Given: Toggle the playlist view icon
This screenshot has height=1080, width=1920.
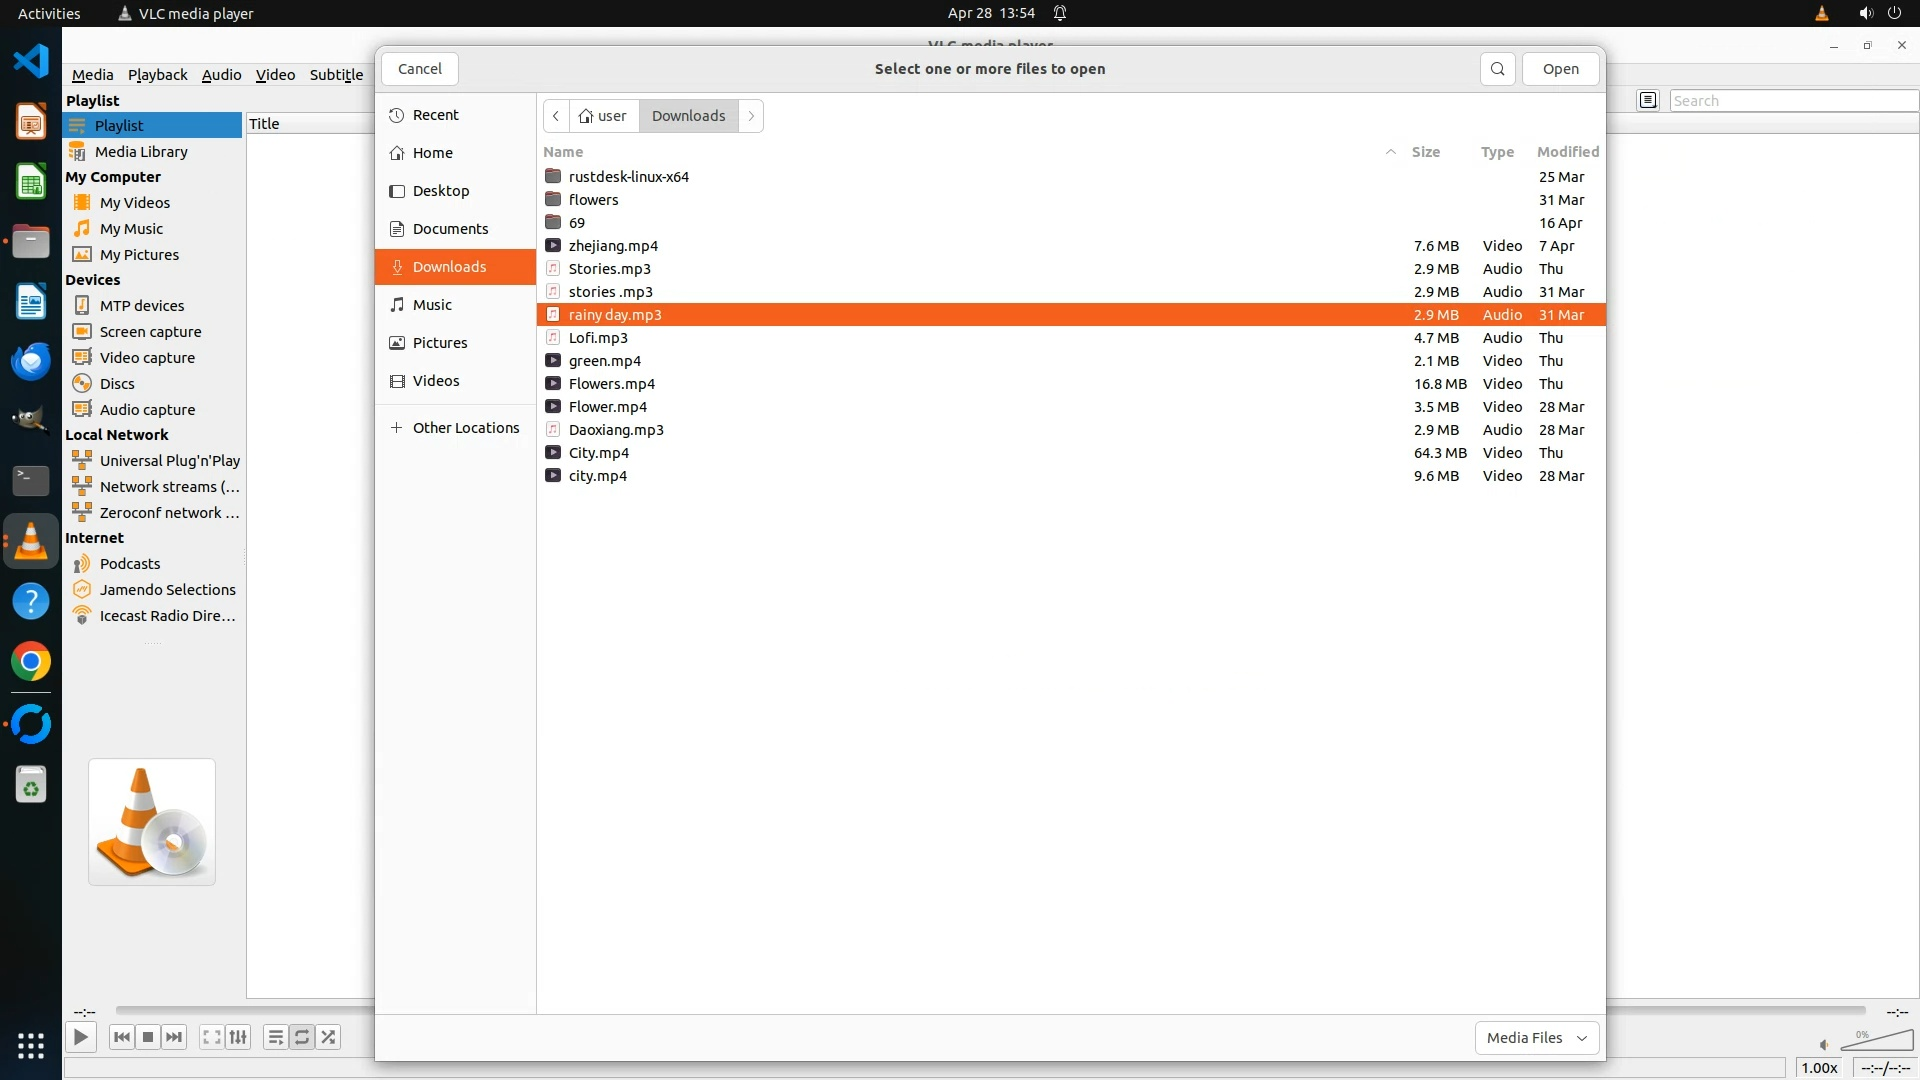Looking at the screenshot, I should 275,1037.
